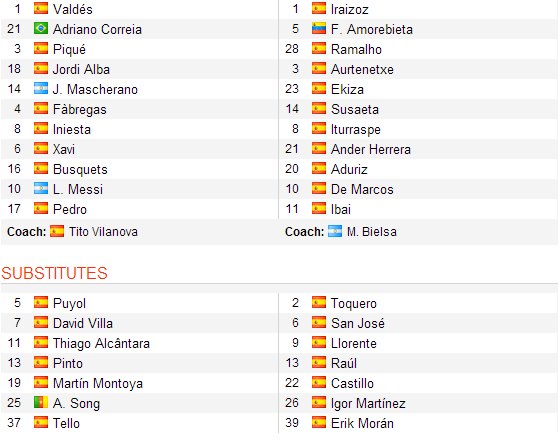Click the Cameroon flag next to A. Song
The width and height of the screenshot is (559, 446).
[41, 403]
